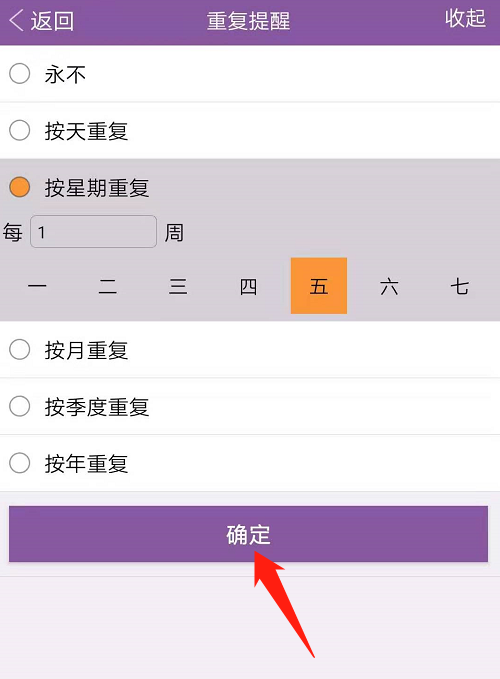Select 按季度重复 radio option
Viewport: 500px width, 679px height.
[19, 406]
